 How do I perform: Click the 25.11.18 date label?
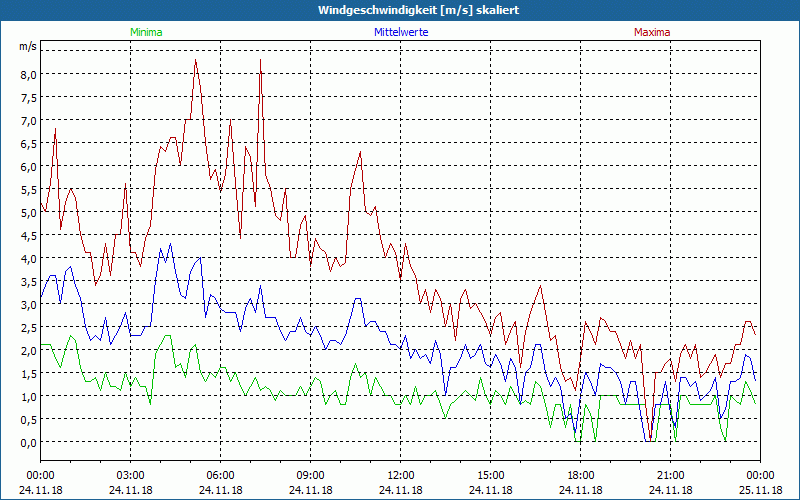tap(761, 490)
